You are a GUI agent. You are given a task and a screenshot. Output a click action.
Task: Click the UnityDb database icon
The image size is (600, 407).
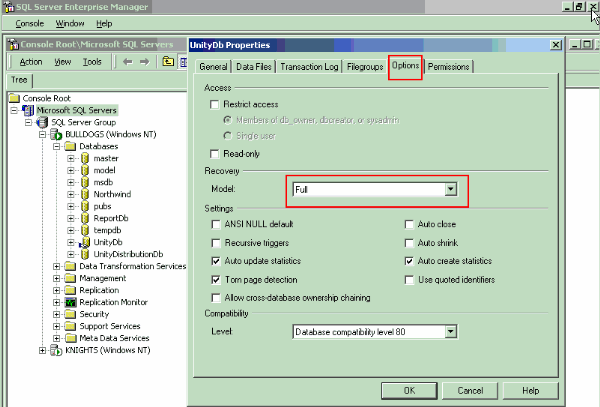85,242
